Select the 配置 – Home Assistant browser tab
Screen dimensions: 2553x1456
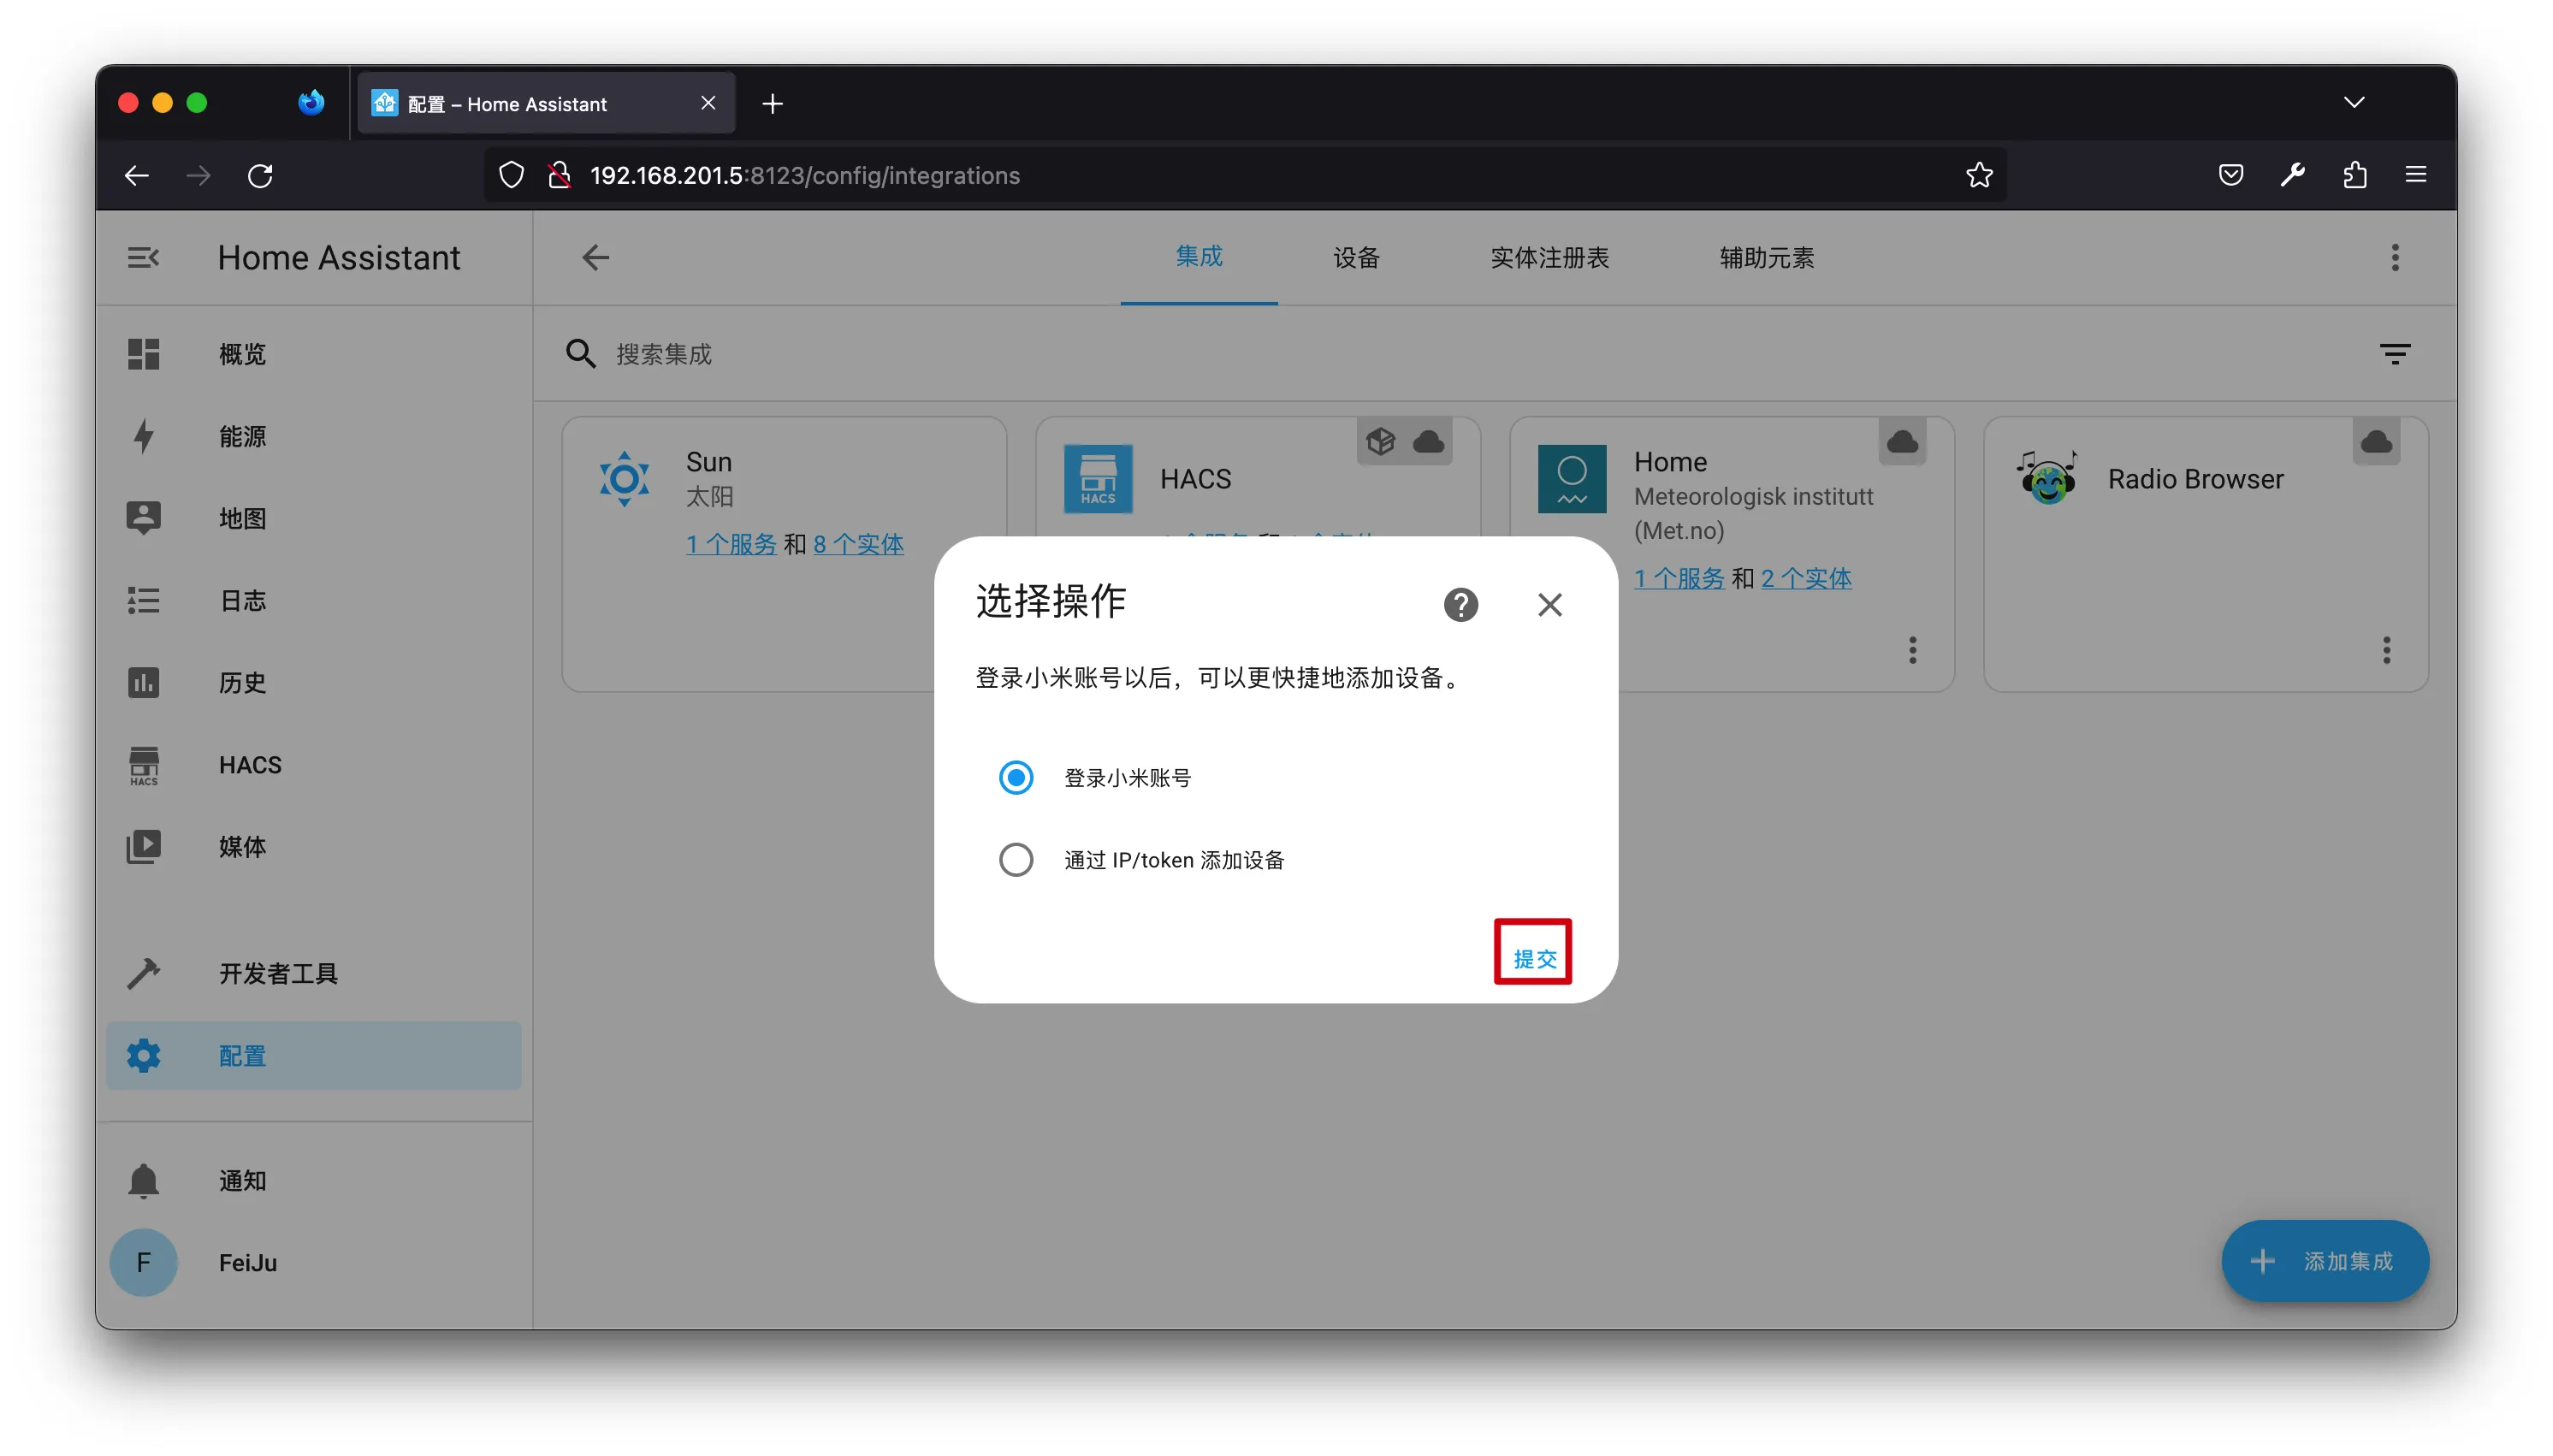coord(546,103)
